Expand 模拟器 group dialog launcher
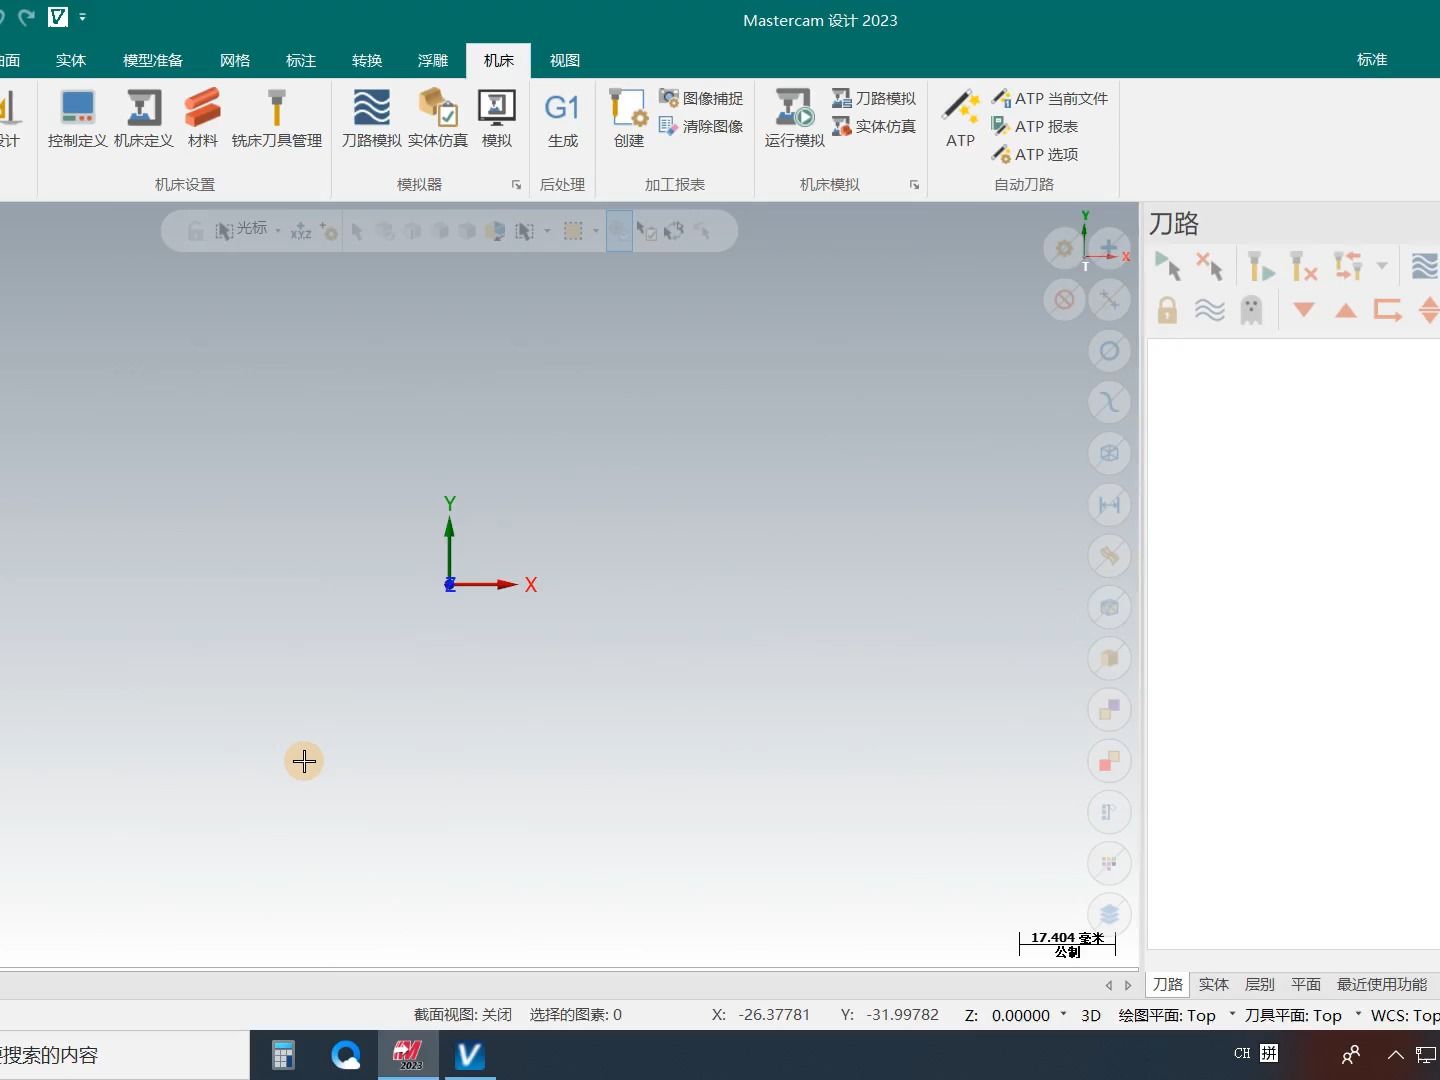Viewport: 1440px width, 1080px height. 516,185
